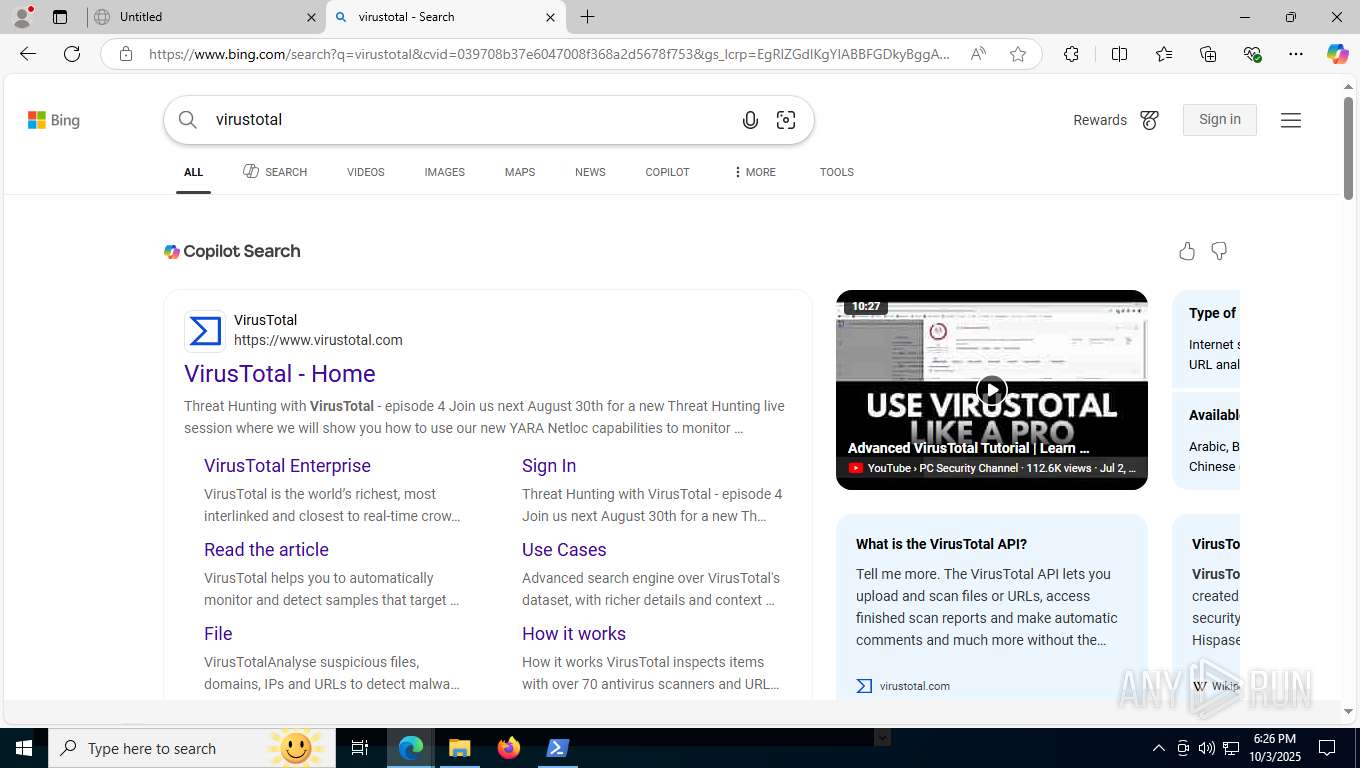
Task: Expand the MORE search options
Action: (x=754, y=172)
